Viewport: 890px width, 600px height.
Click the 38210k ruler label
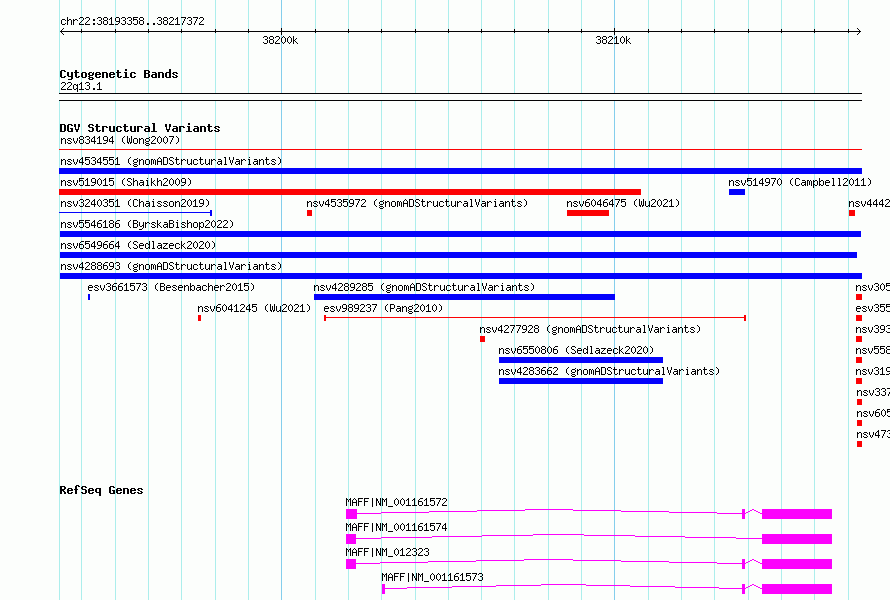click(613, 40)
